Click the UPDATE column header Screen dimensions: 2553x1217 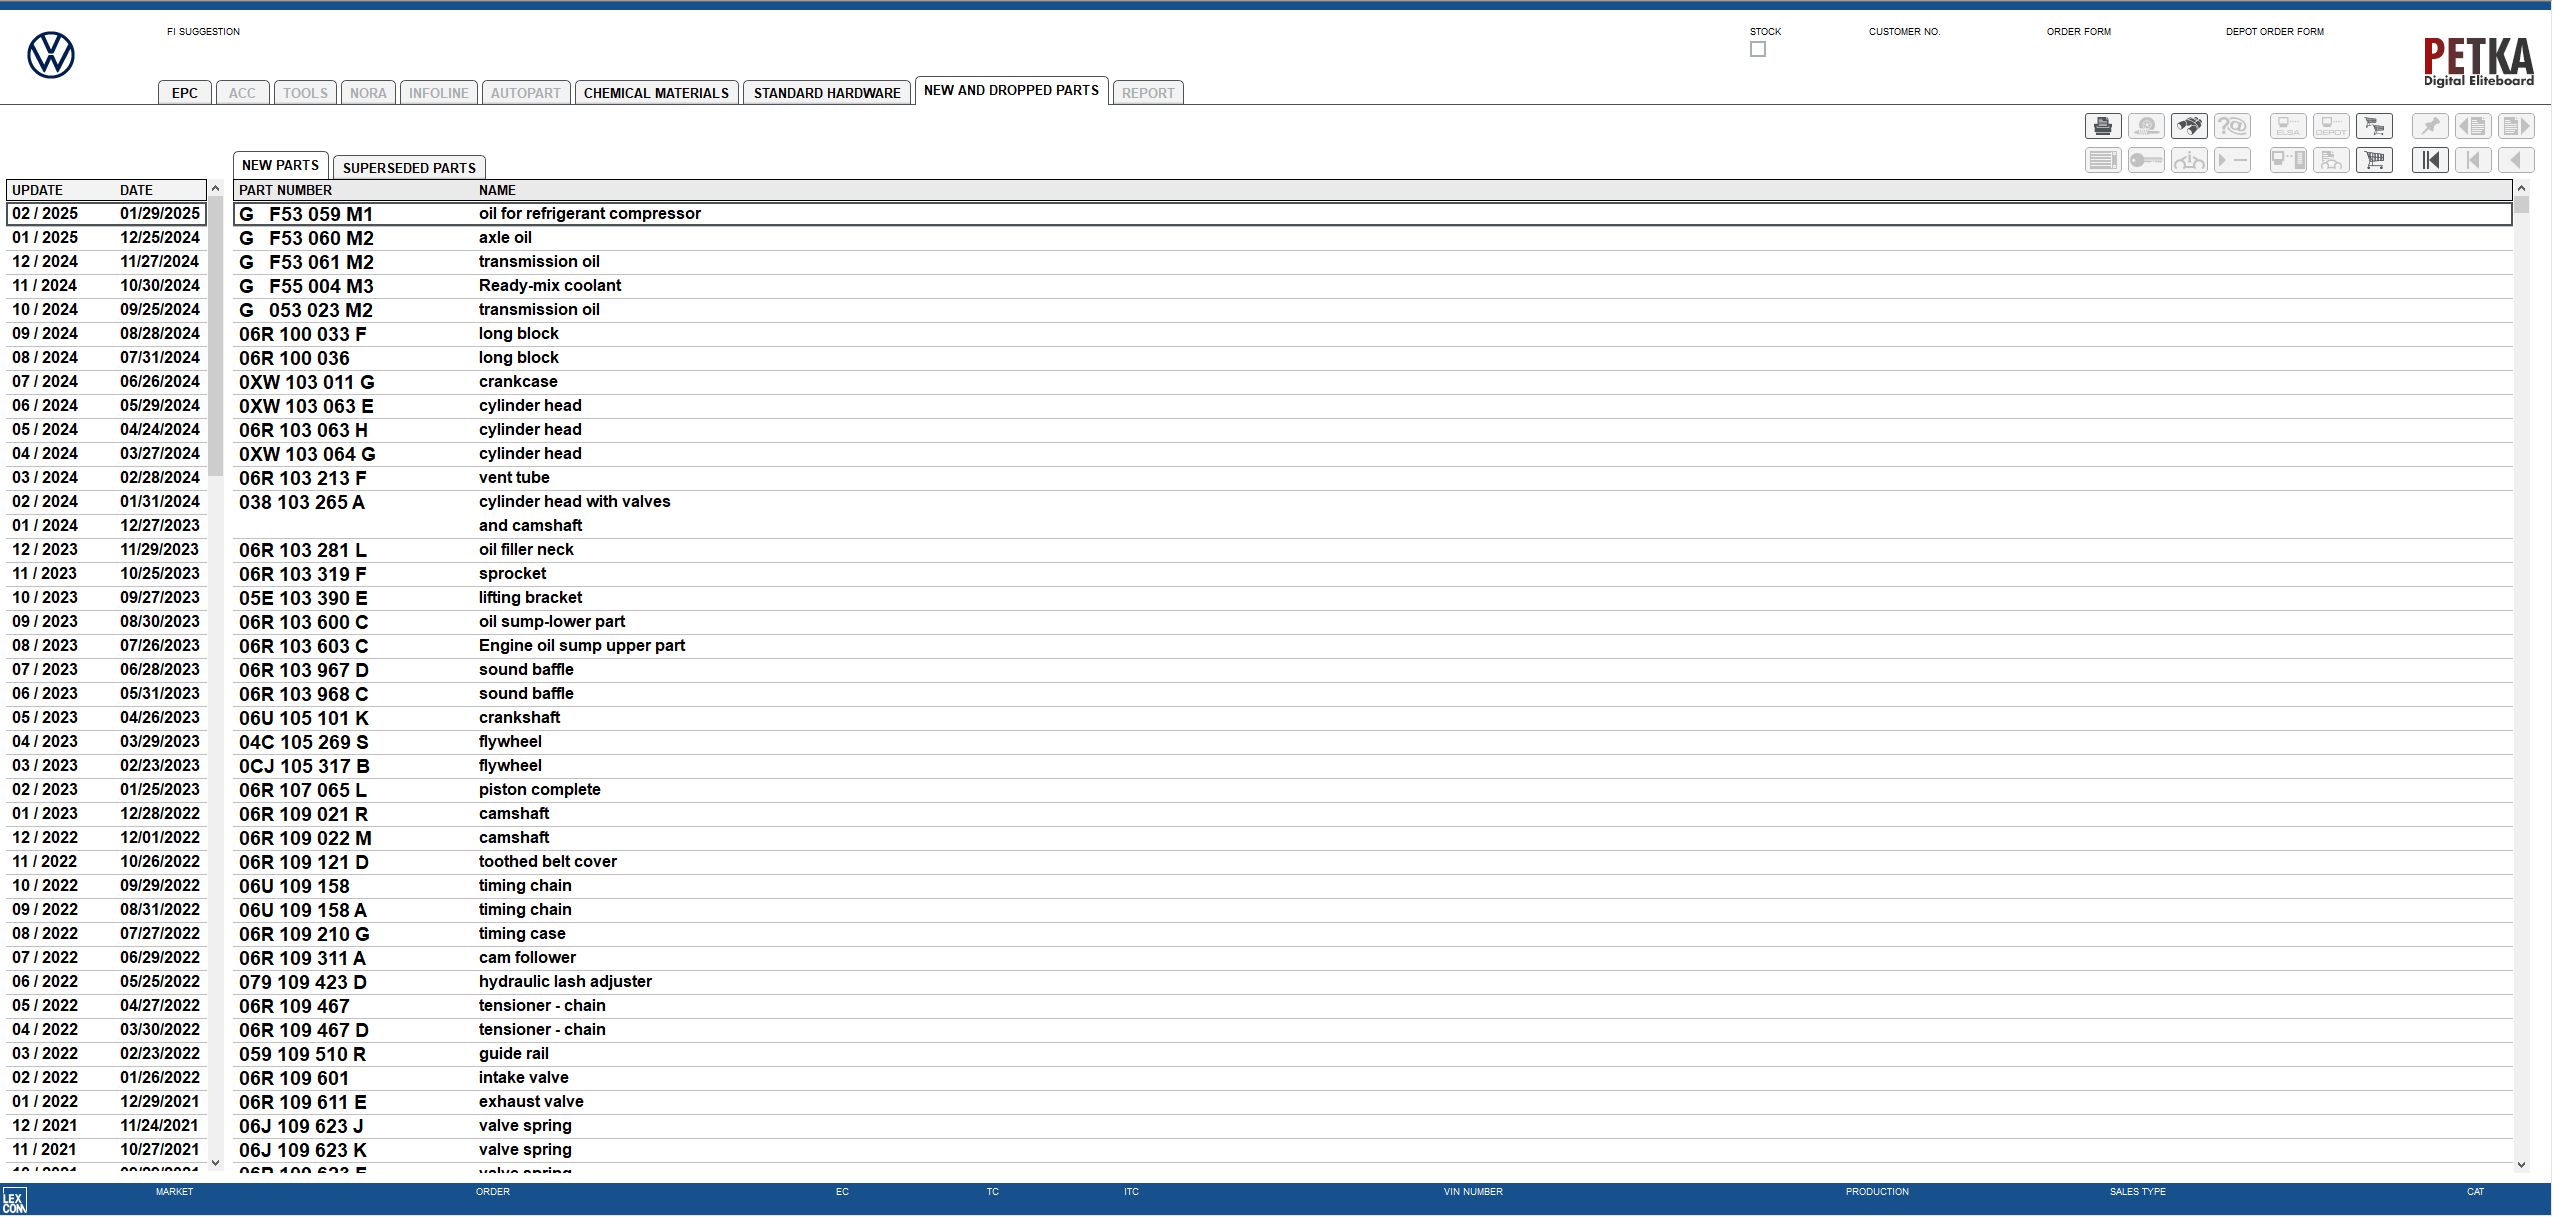(37, 190)
